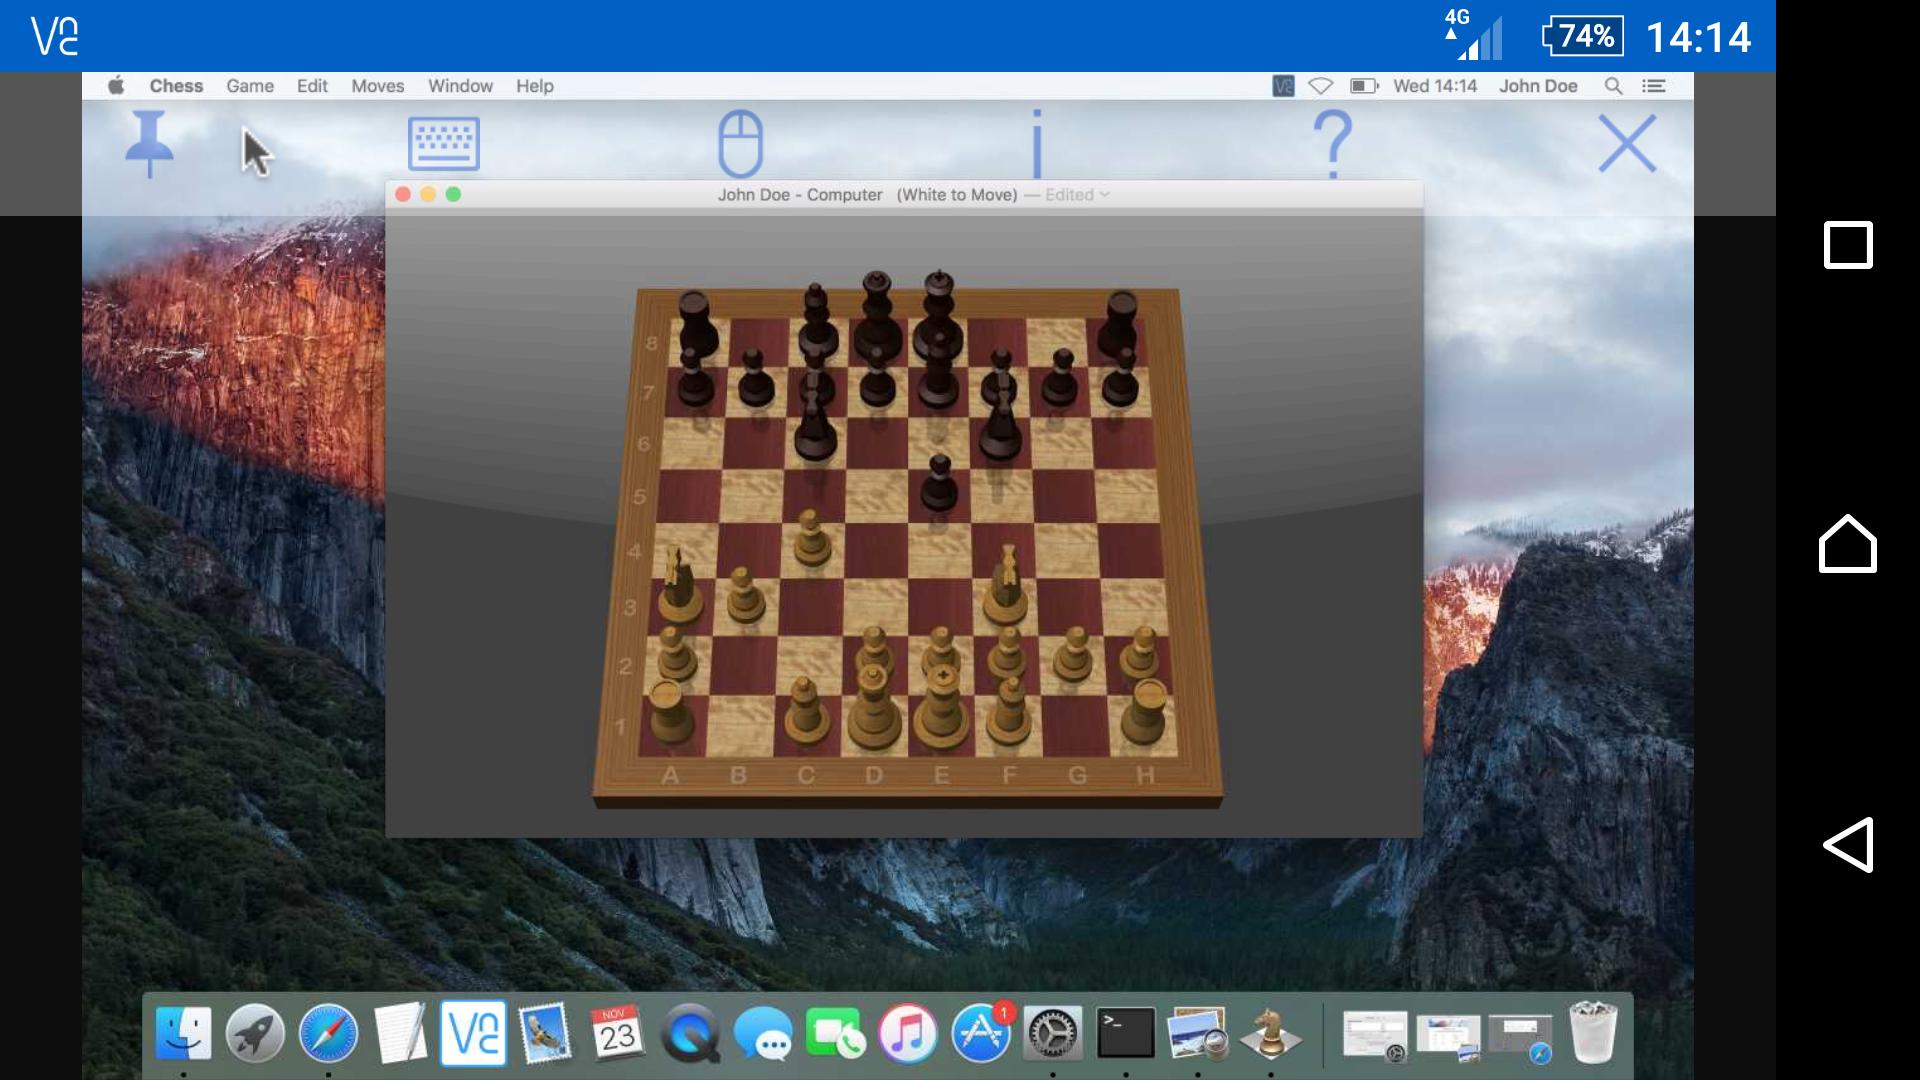Image resolution: width=1920 pixels, height=1080 pixels.
Task: Open the Help menu
Action: (x=535, y=86)
